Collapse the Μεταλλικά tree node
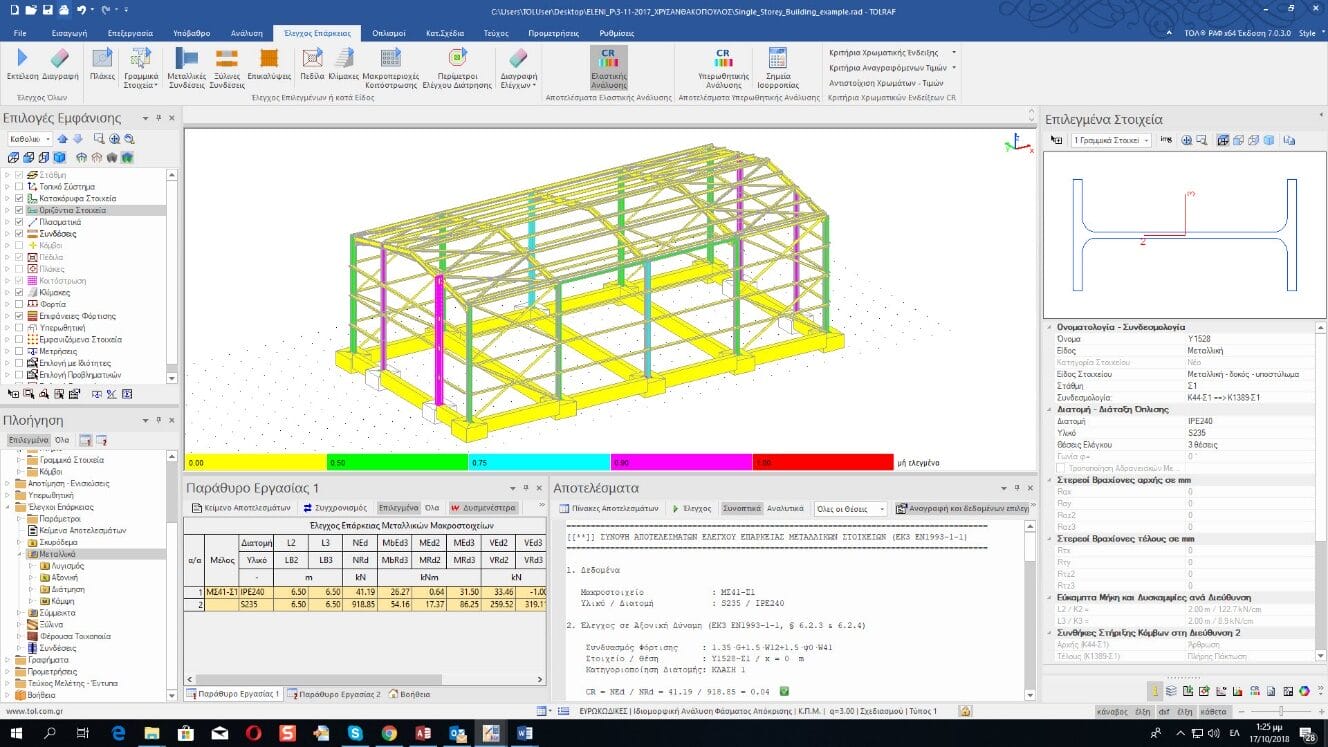 21,553
